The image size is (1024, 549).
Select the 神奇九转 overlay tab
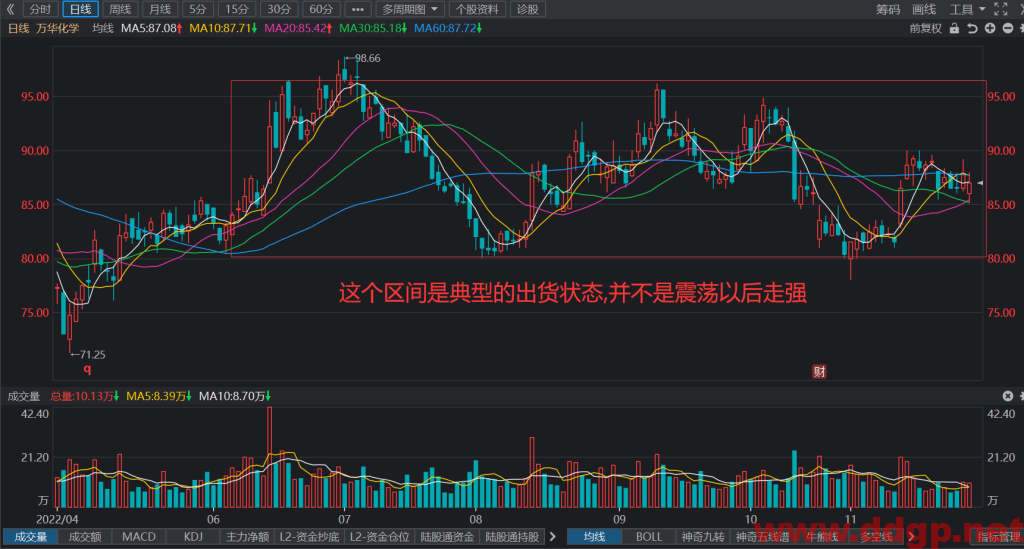point(703,537)
